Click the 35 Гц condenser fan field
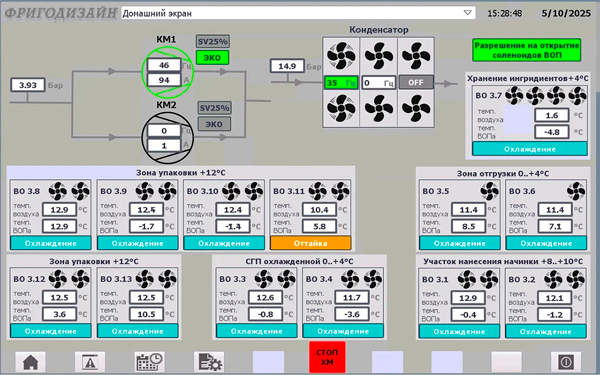This screenshot has width=600, height=375. click(x=341, y=82)
